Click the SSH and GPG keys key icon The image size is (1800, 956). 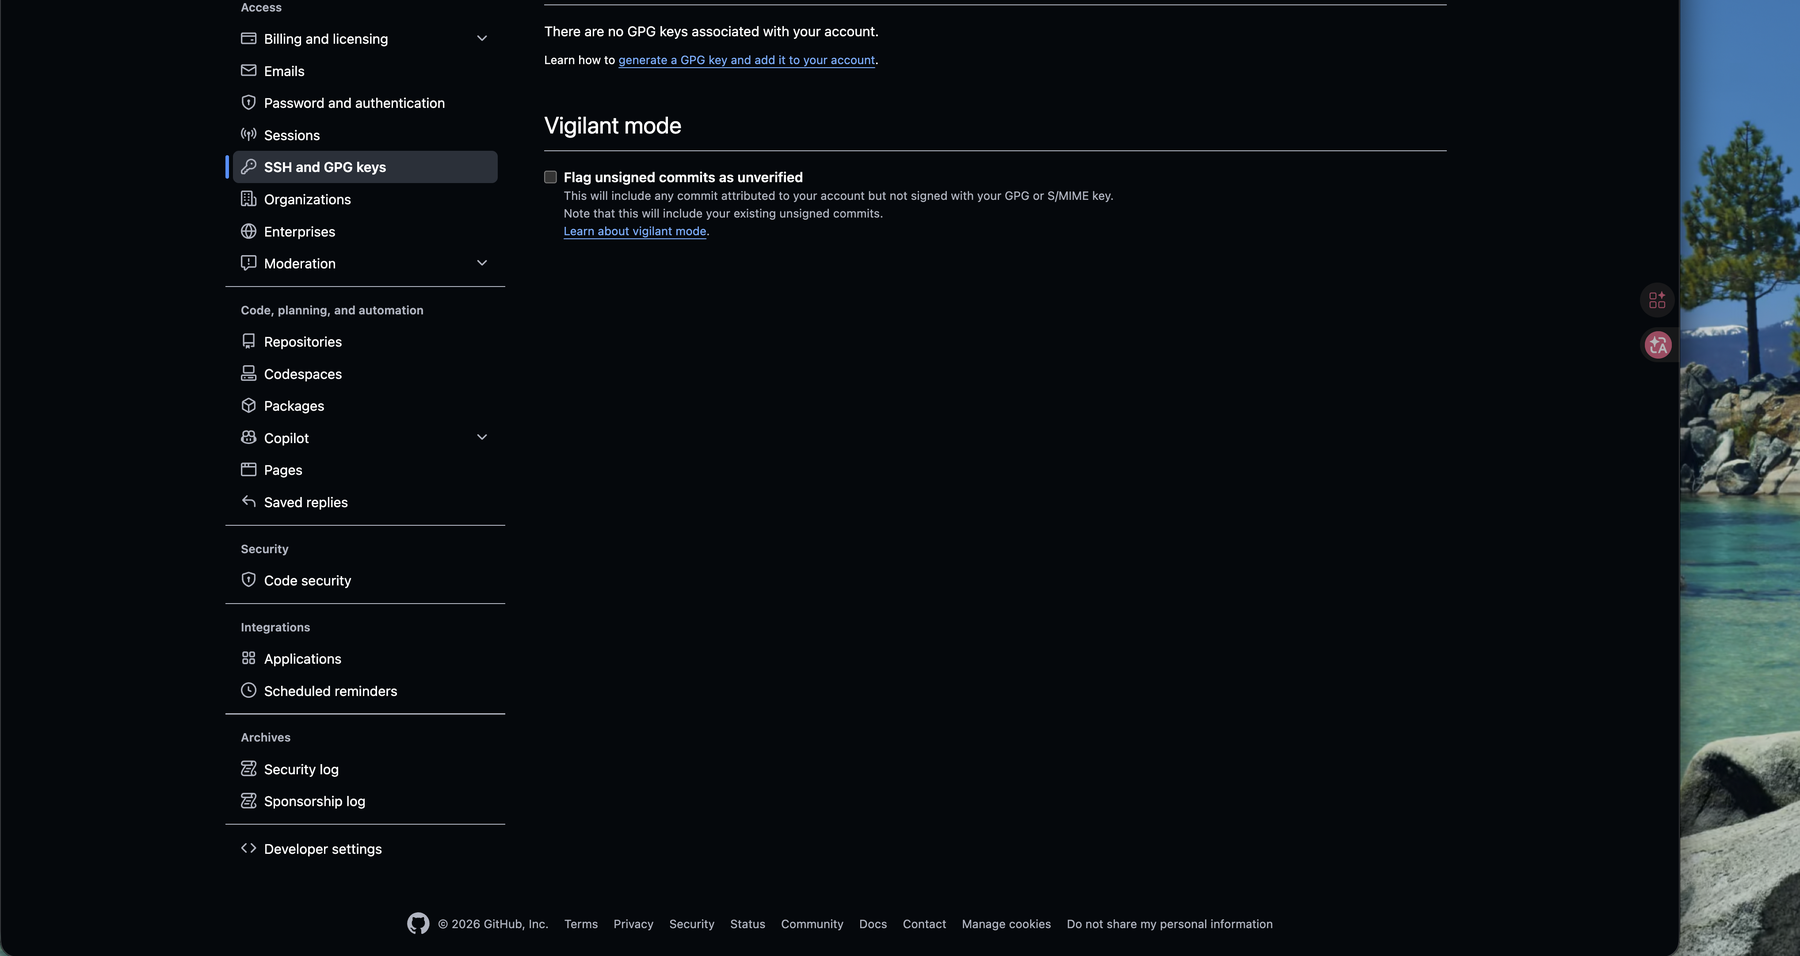(x=248, y=166)
